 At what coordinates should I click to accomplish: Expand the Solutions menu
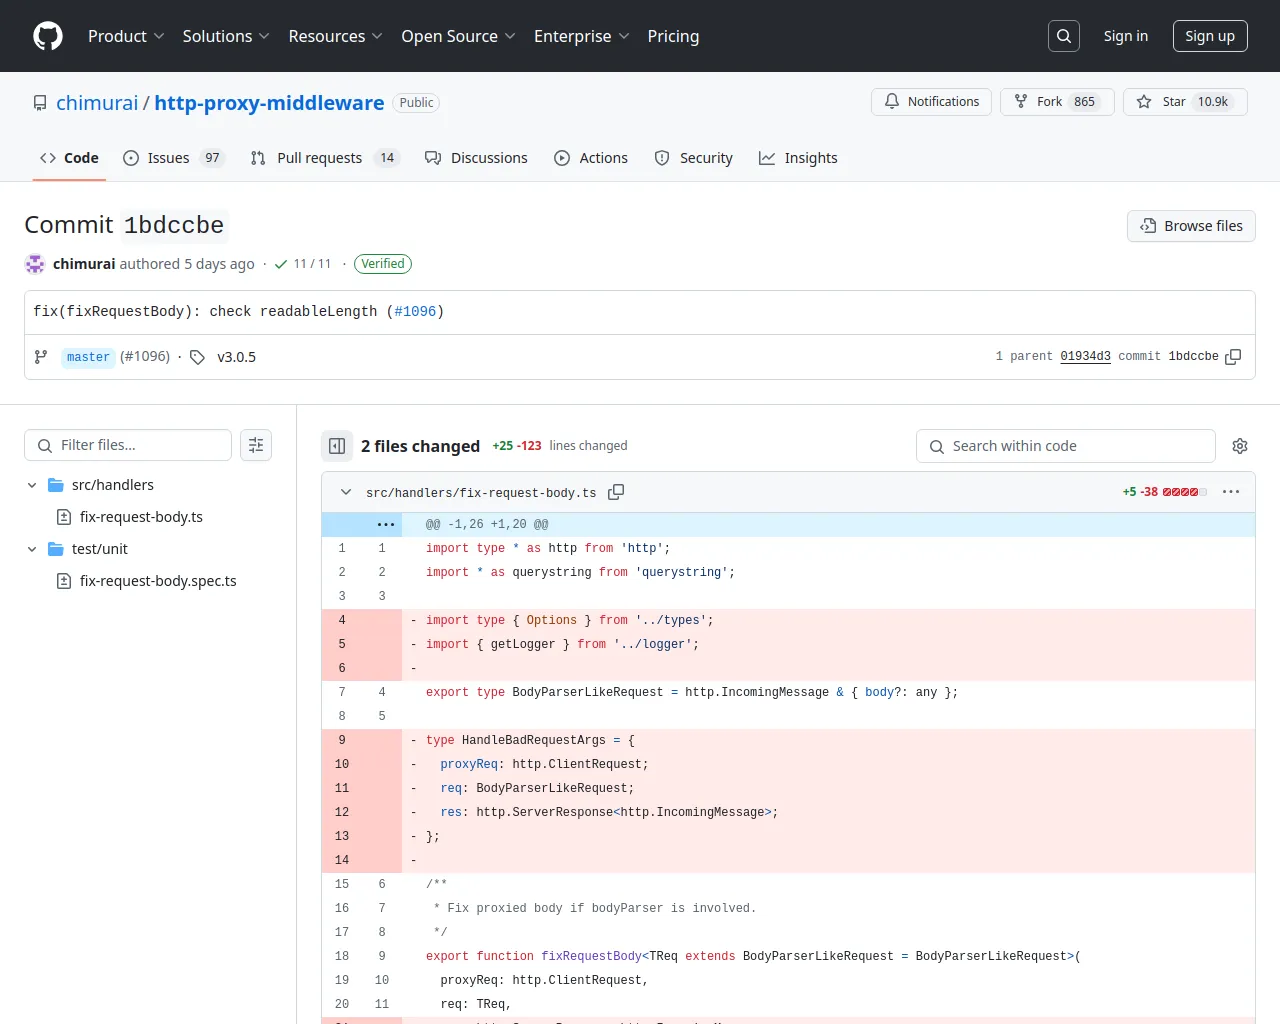(226, 36)
